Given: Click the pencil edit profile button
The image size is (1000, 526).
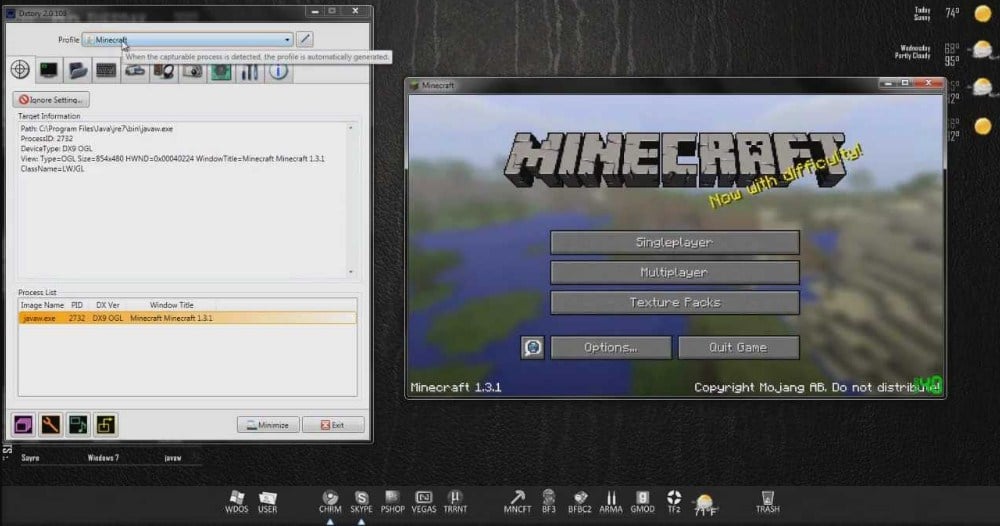Looking at the screenshot, I should (305, 40).
